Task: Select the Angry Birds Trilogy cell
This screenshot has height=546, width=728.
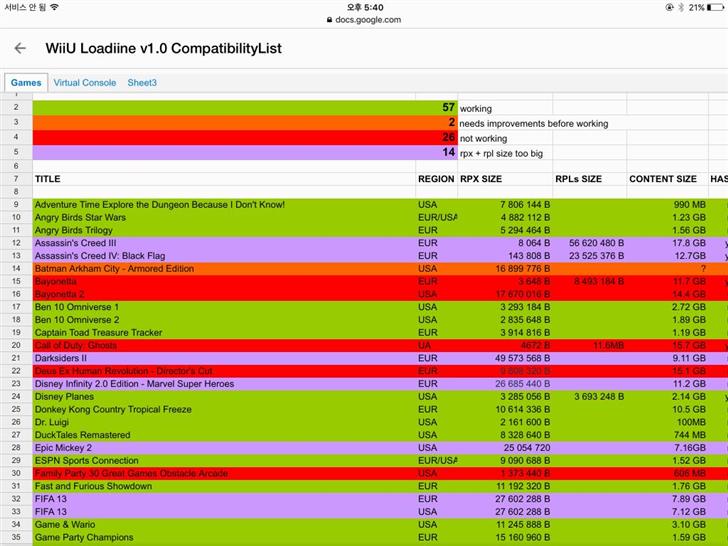Action: point(224,230)
